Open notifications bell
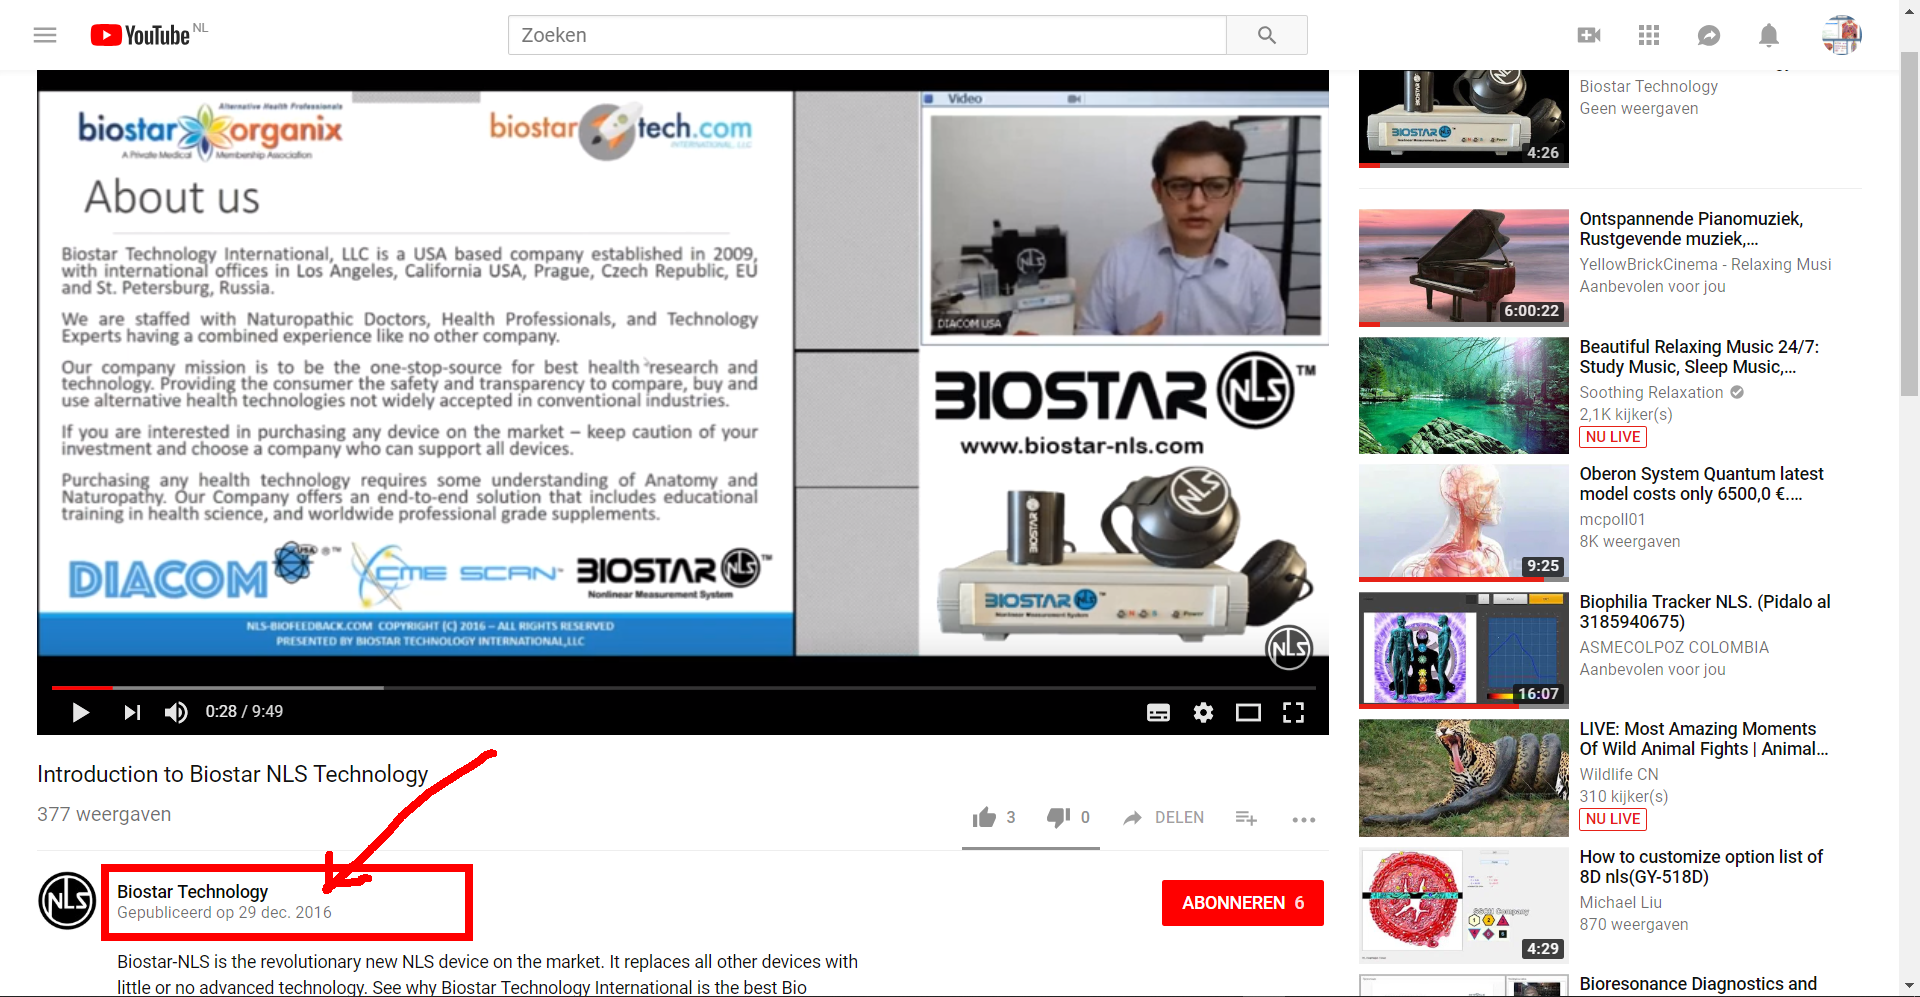The image size is (1920, 997). (1768, 35)
